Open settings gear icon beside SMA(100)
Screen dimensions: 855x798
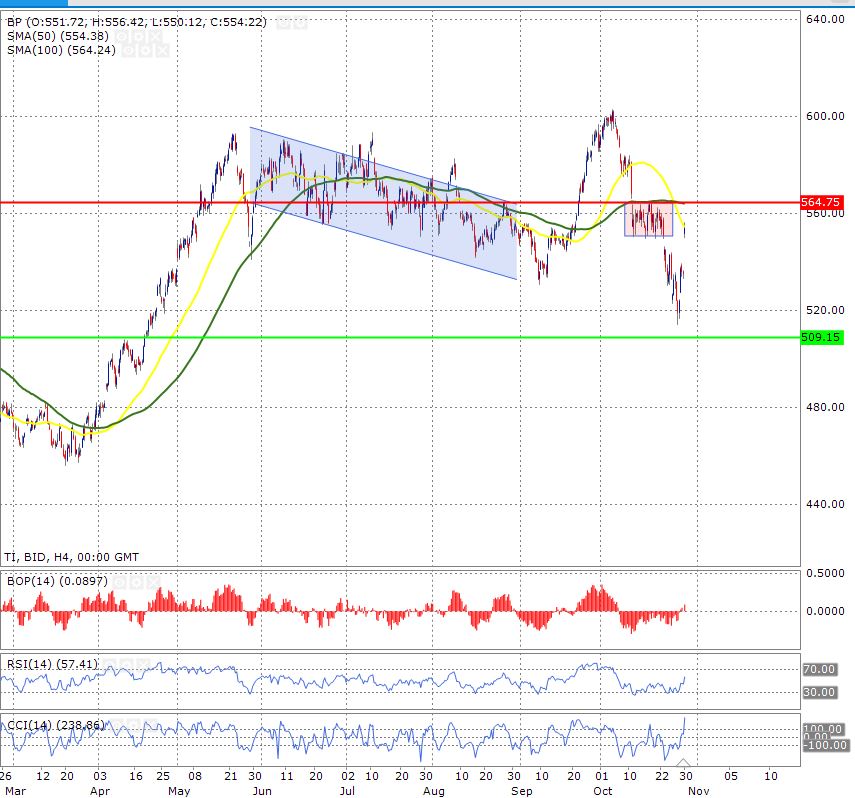[145, 51]
